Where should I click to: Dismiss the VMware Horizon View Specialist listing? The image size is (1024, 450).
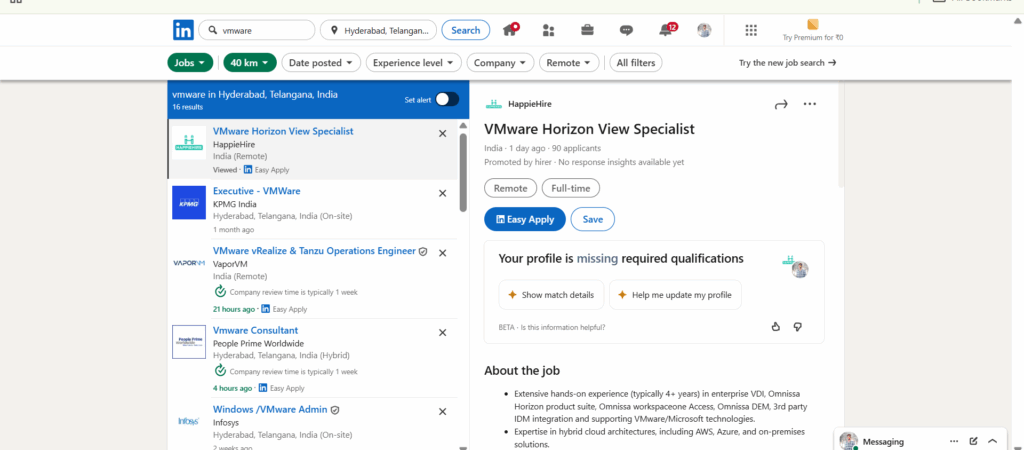(x=442, y=133)
